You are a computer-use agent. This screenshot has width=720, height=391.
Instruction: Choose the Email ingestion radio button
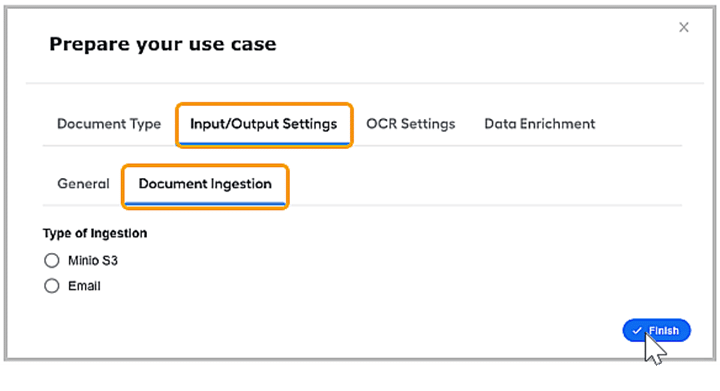52,285
